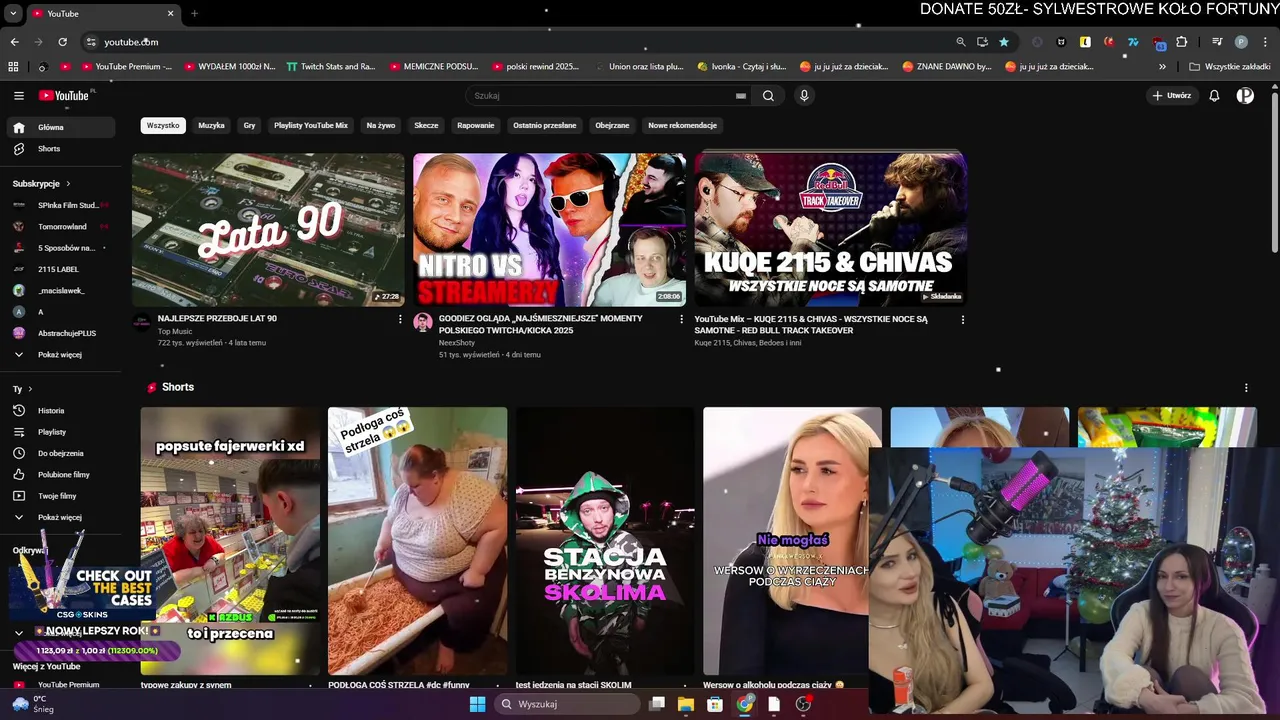Screen dimensions: 1280x720
Task: Open more options for NAJLEPSZE PRZEBOJE LAT 90
Action: (401, 319)
